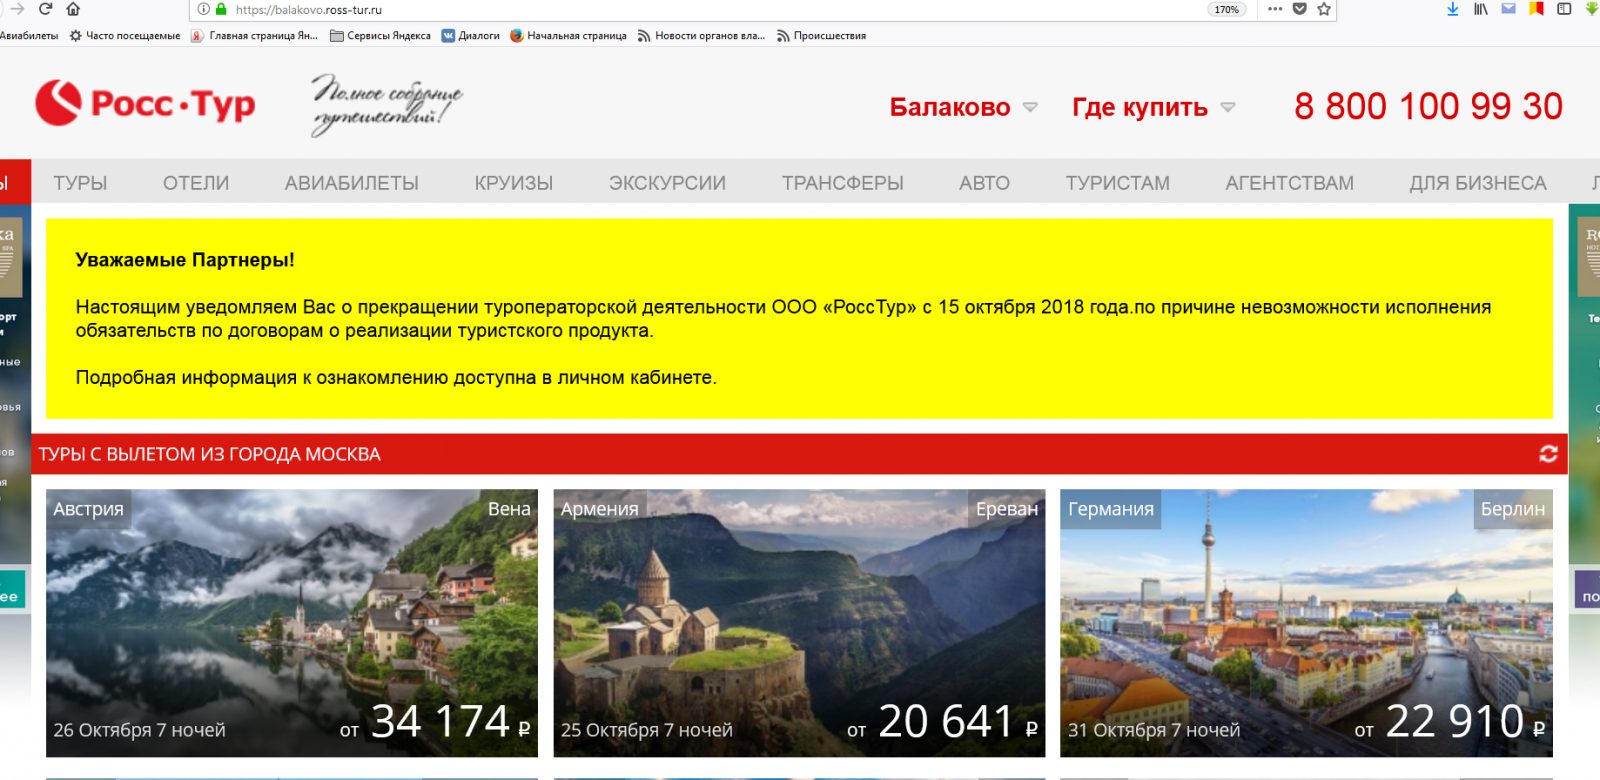Go to the browser home page icon
The image size is (1600, 780).
pyautogui.click(x=73, y=9)
